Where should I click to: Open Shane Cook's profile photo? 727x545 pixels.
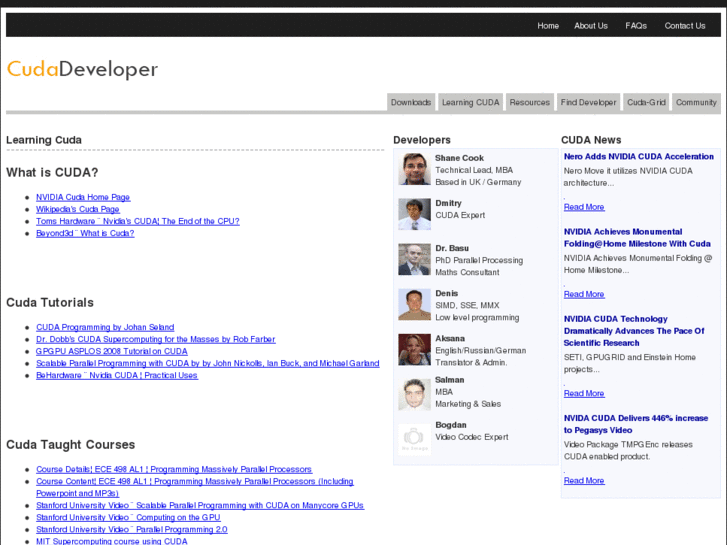pyautogui.click(x=415, y=169)
